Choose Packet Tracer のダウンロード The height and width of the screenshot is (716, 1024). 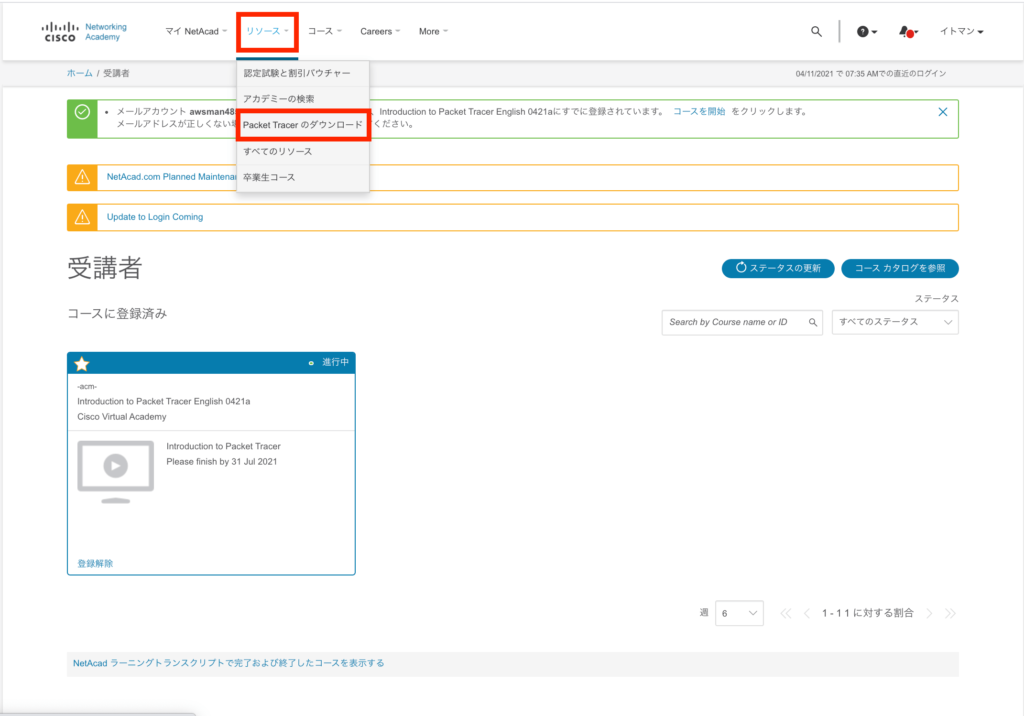click(303, 125)
